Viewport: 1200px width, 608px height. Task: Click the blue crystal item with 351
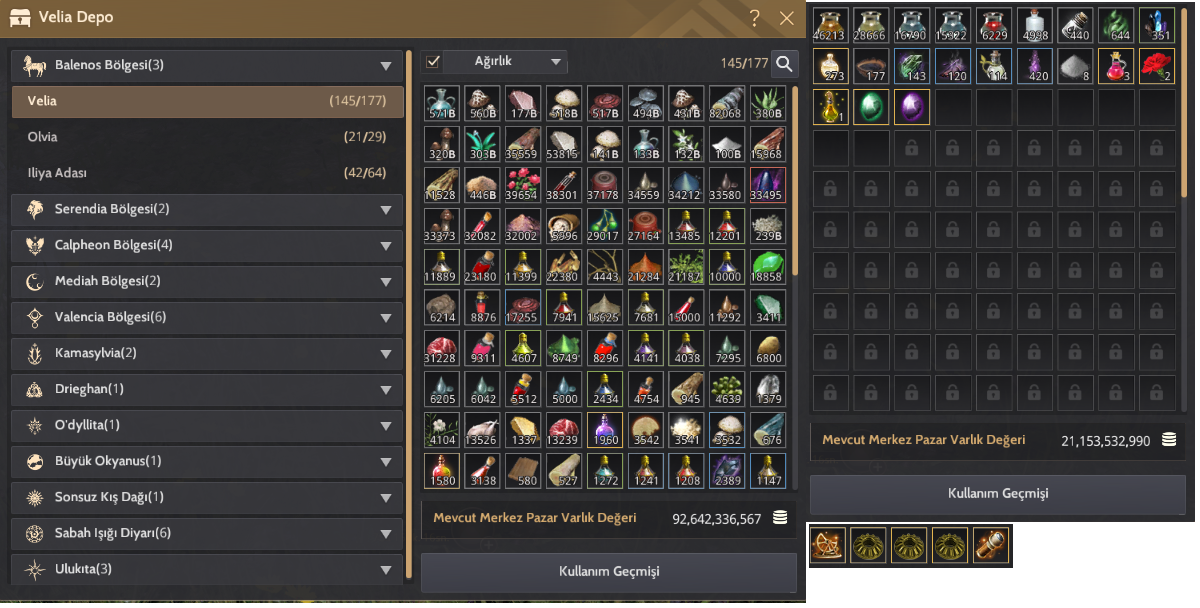tap(1157, 25)
